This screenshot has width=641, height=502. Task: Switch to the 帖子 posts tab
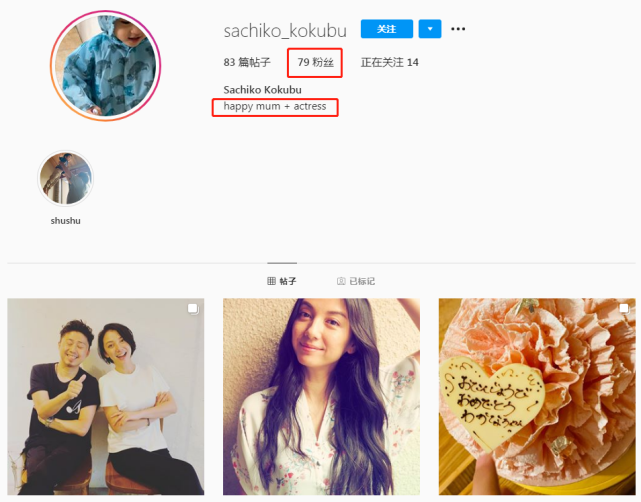click(x=282, y=281)
